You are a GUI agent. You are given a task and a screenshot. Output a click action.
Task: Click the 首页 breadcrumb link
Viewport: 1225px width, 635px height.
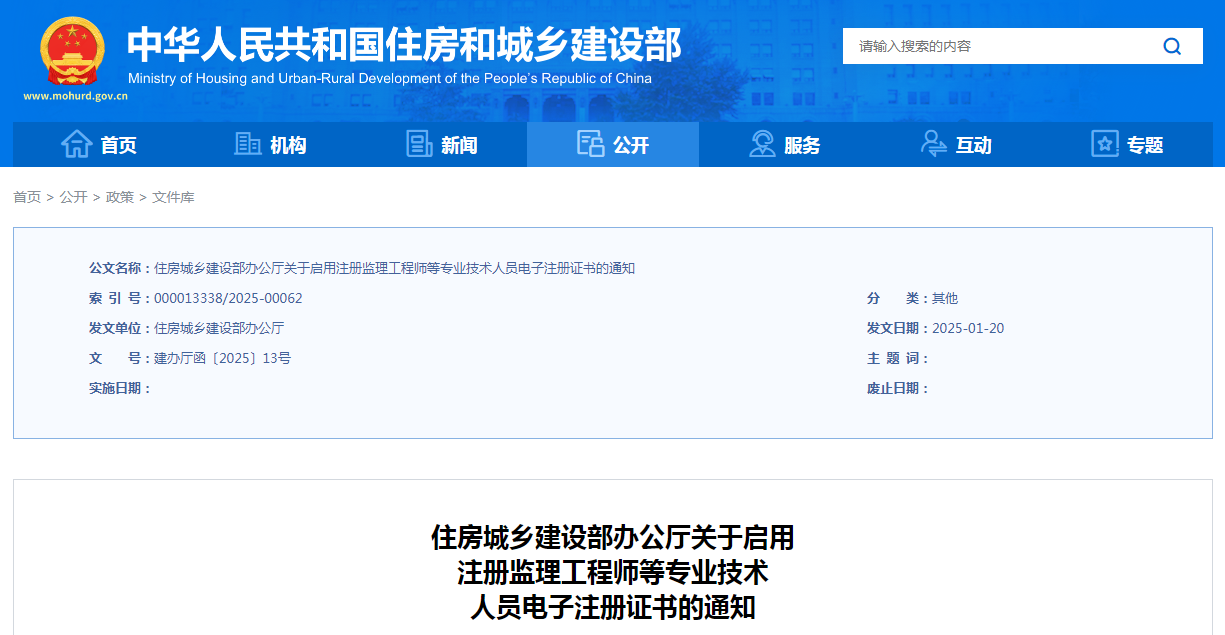27,197
